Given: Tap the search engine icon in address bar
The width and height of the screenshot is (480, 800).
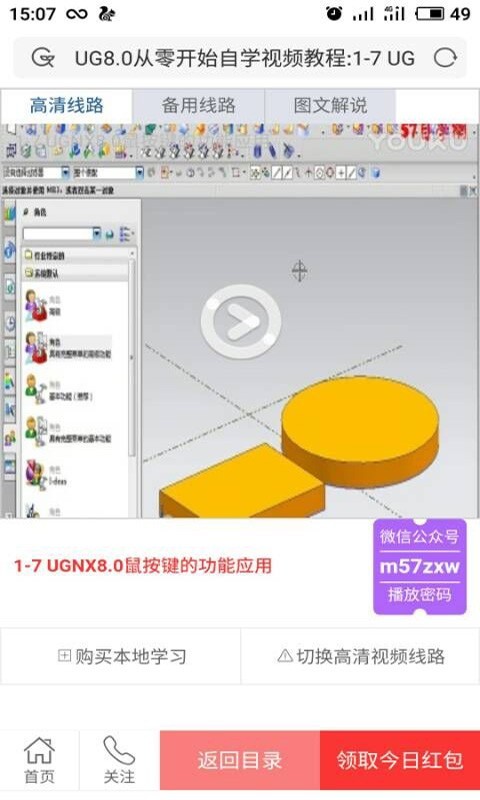Looking at the screenshot, I should (x=43, y=58).
